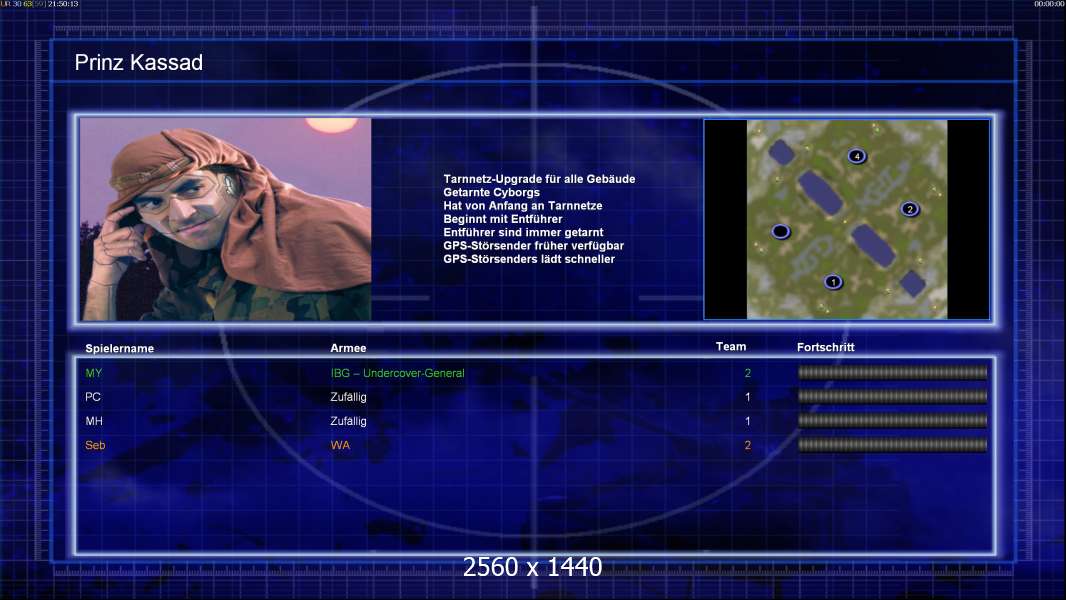Click Getarnte Cyborgs ability line

492,192
